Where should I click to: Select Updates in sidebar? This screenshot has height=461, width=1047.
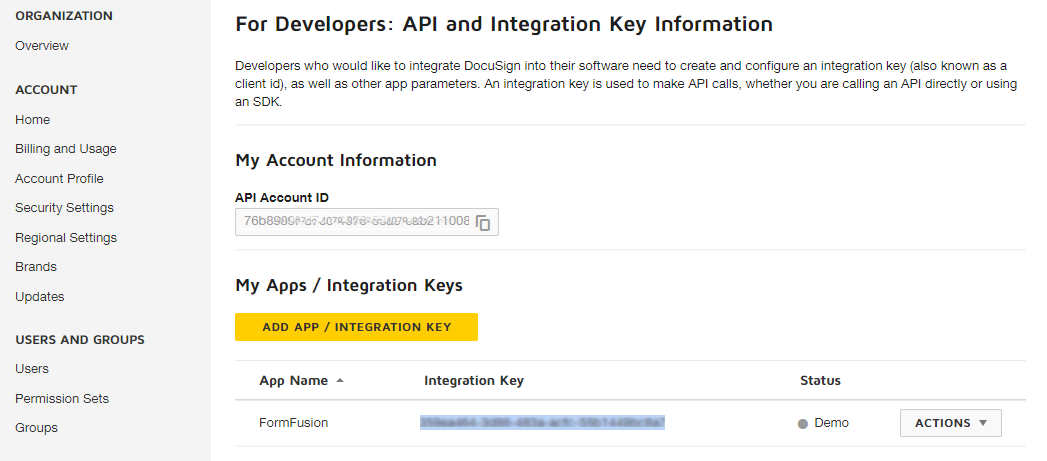(40, 297)
